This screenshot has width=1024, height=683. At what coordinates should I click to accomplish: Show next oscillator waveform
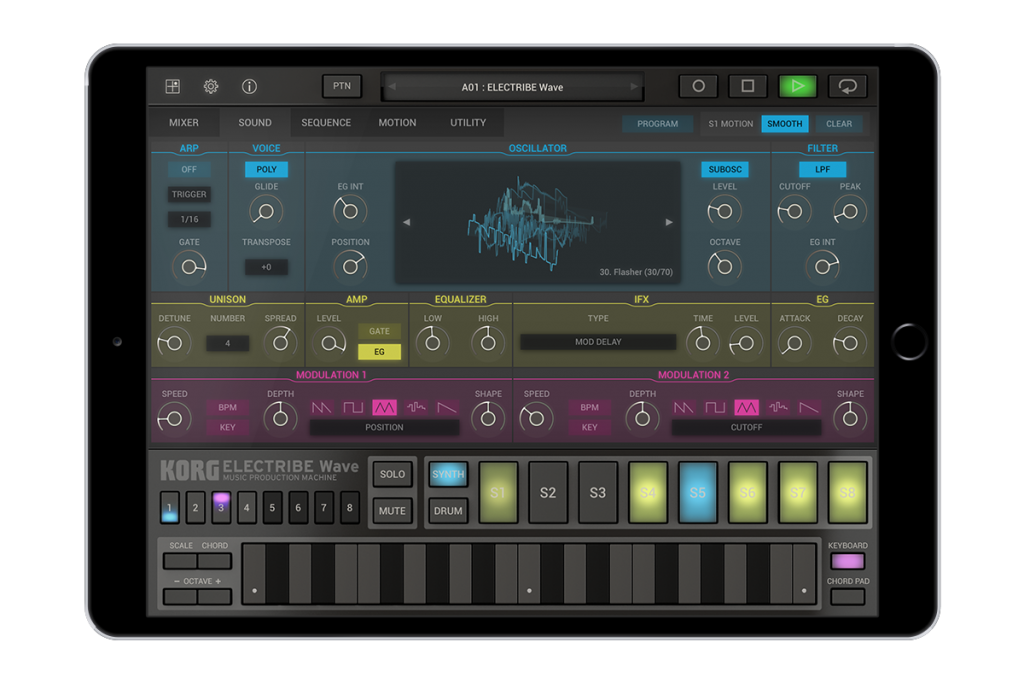(669, 222)
